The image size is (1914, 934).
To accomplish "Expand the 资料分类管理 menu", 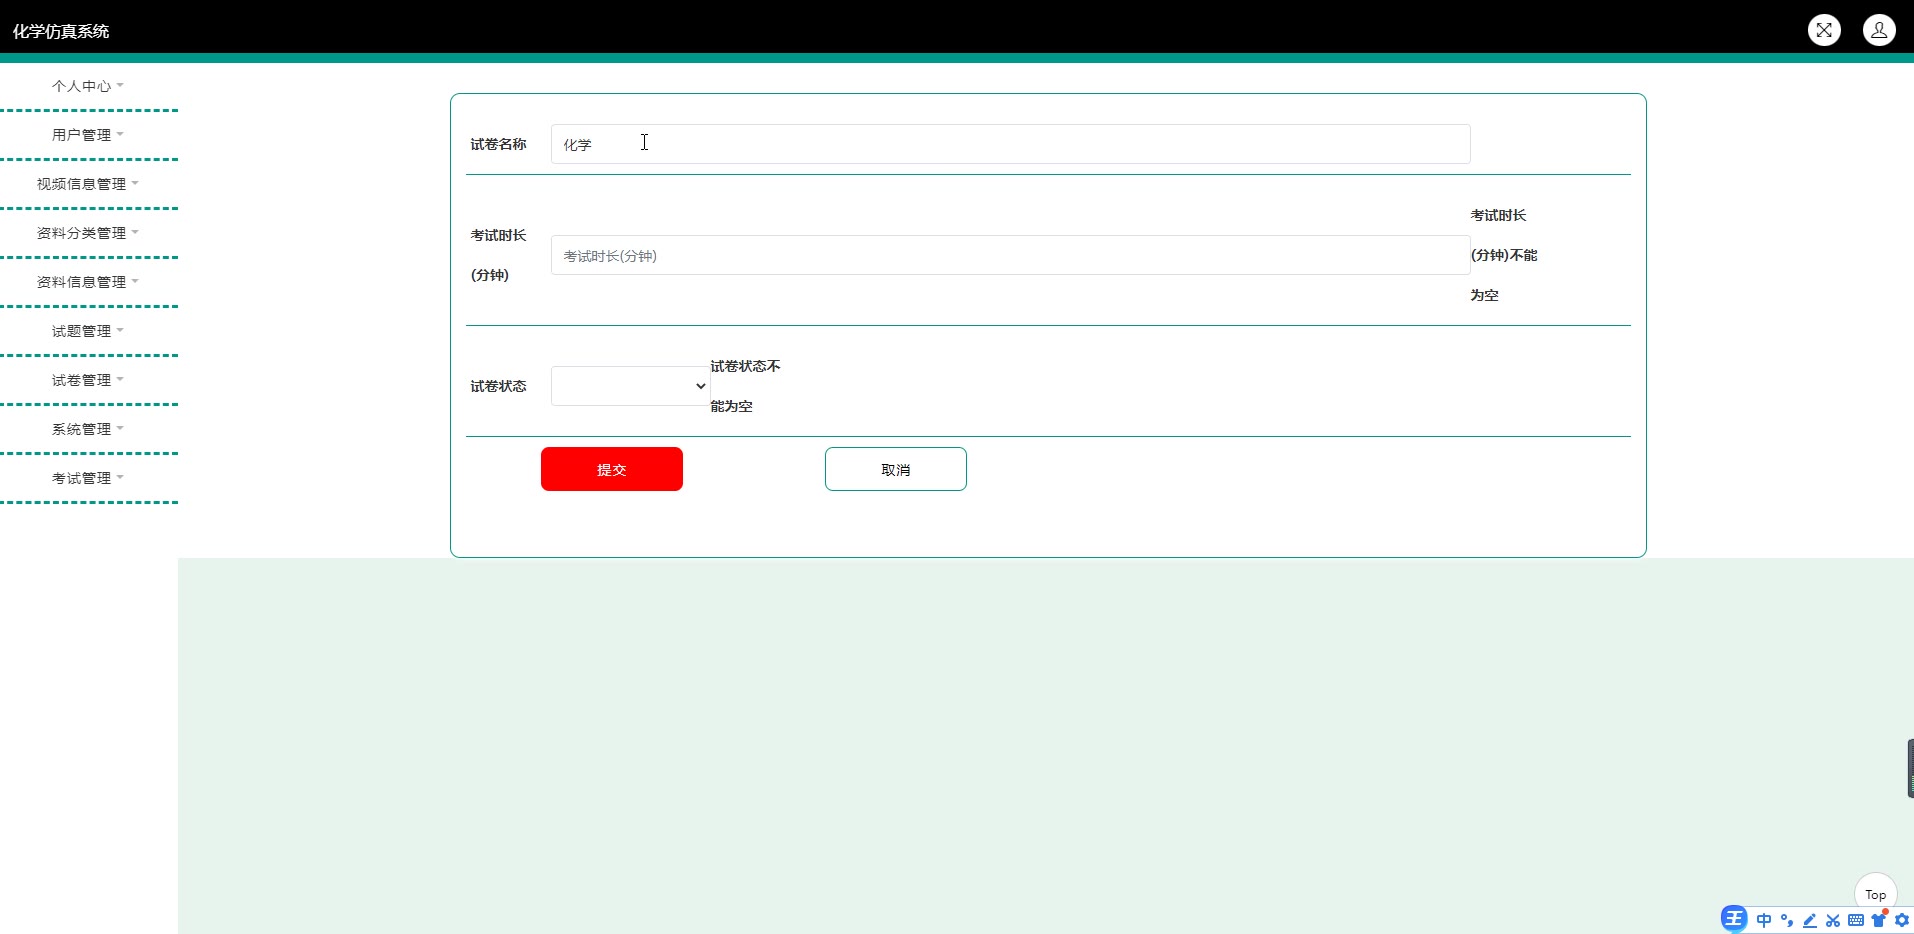I will point(88,233).
